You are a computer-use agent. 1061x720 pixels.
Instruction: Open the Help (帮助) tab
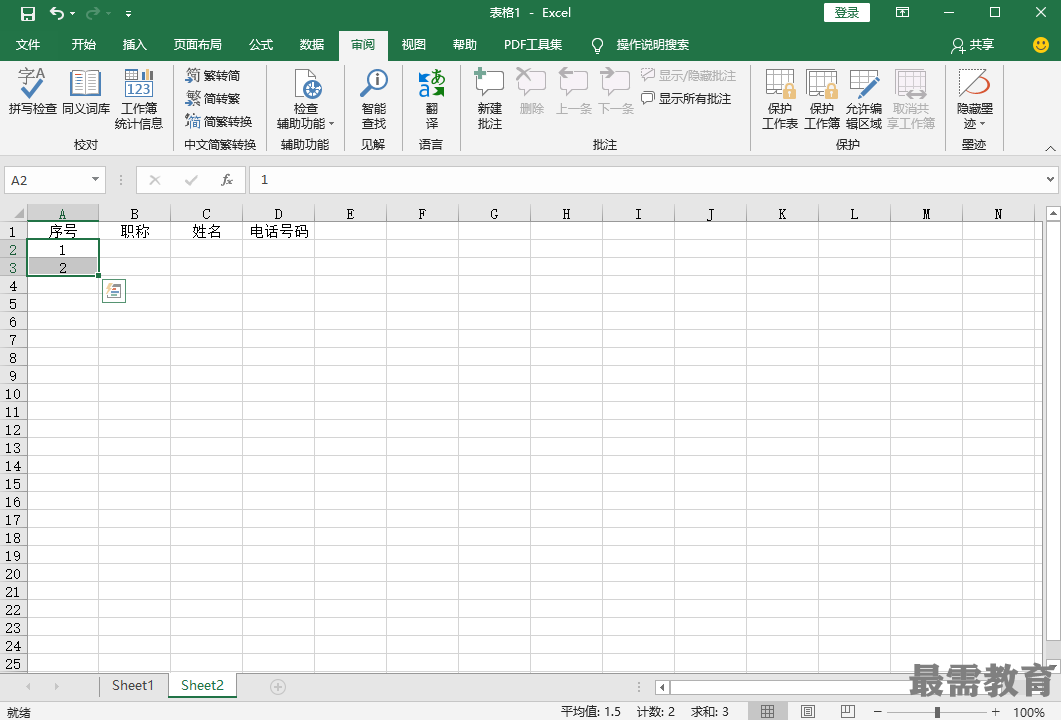coord(464,45)
